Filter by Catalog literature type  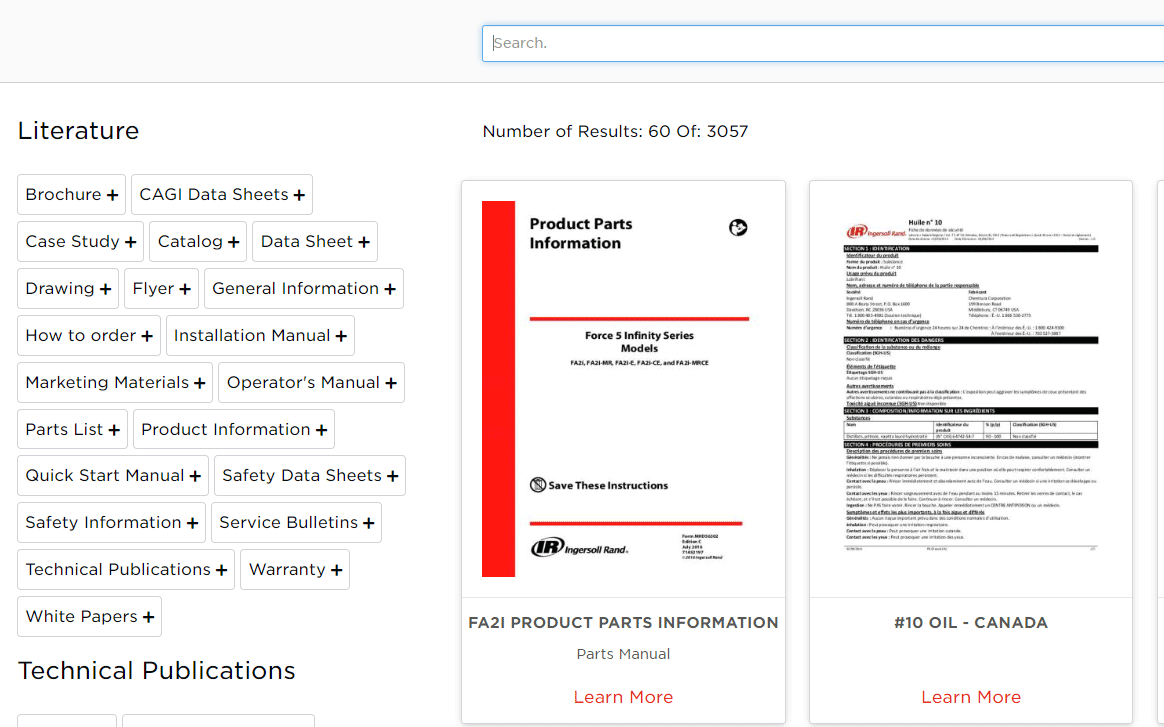pyautogui.click(x=197, y=241)
